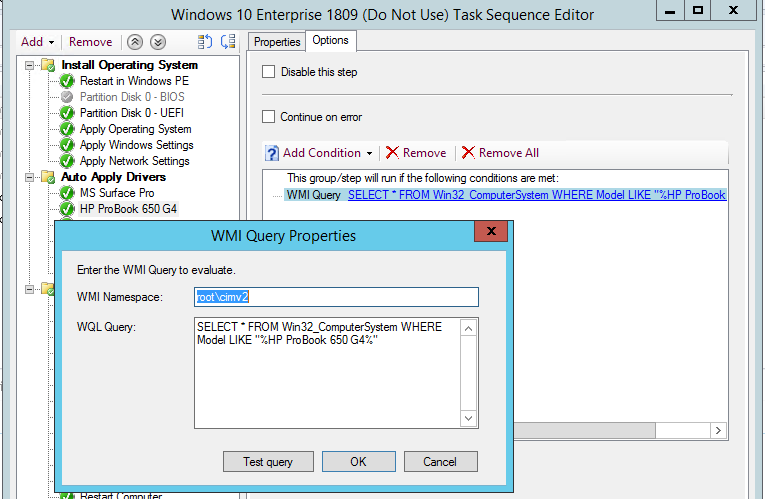Close the WMI Query Properties dialog
The image size is (765, 499).
point(491,231)
